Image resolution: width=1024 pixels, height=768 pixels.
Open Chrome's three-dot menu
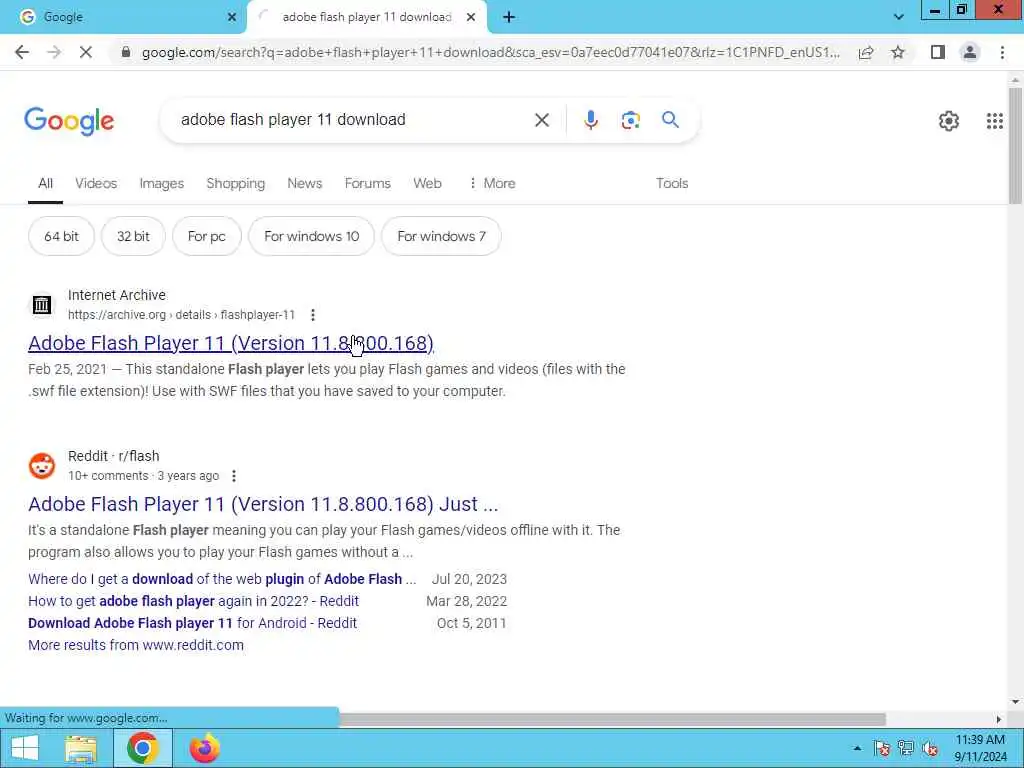[x=1002, y=52]
